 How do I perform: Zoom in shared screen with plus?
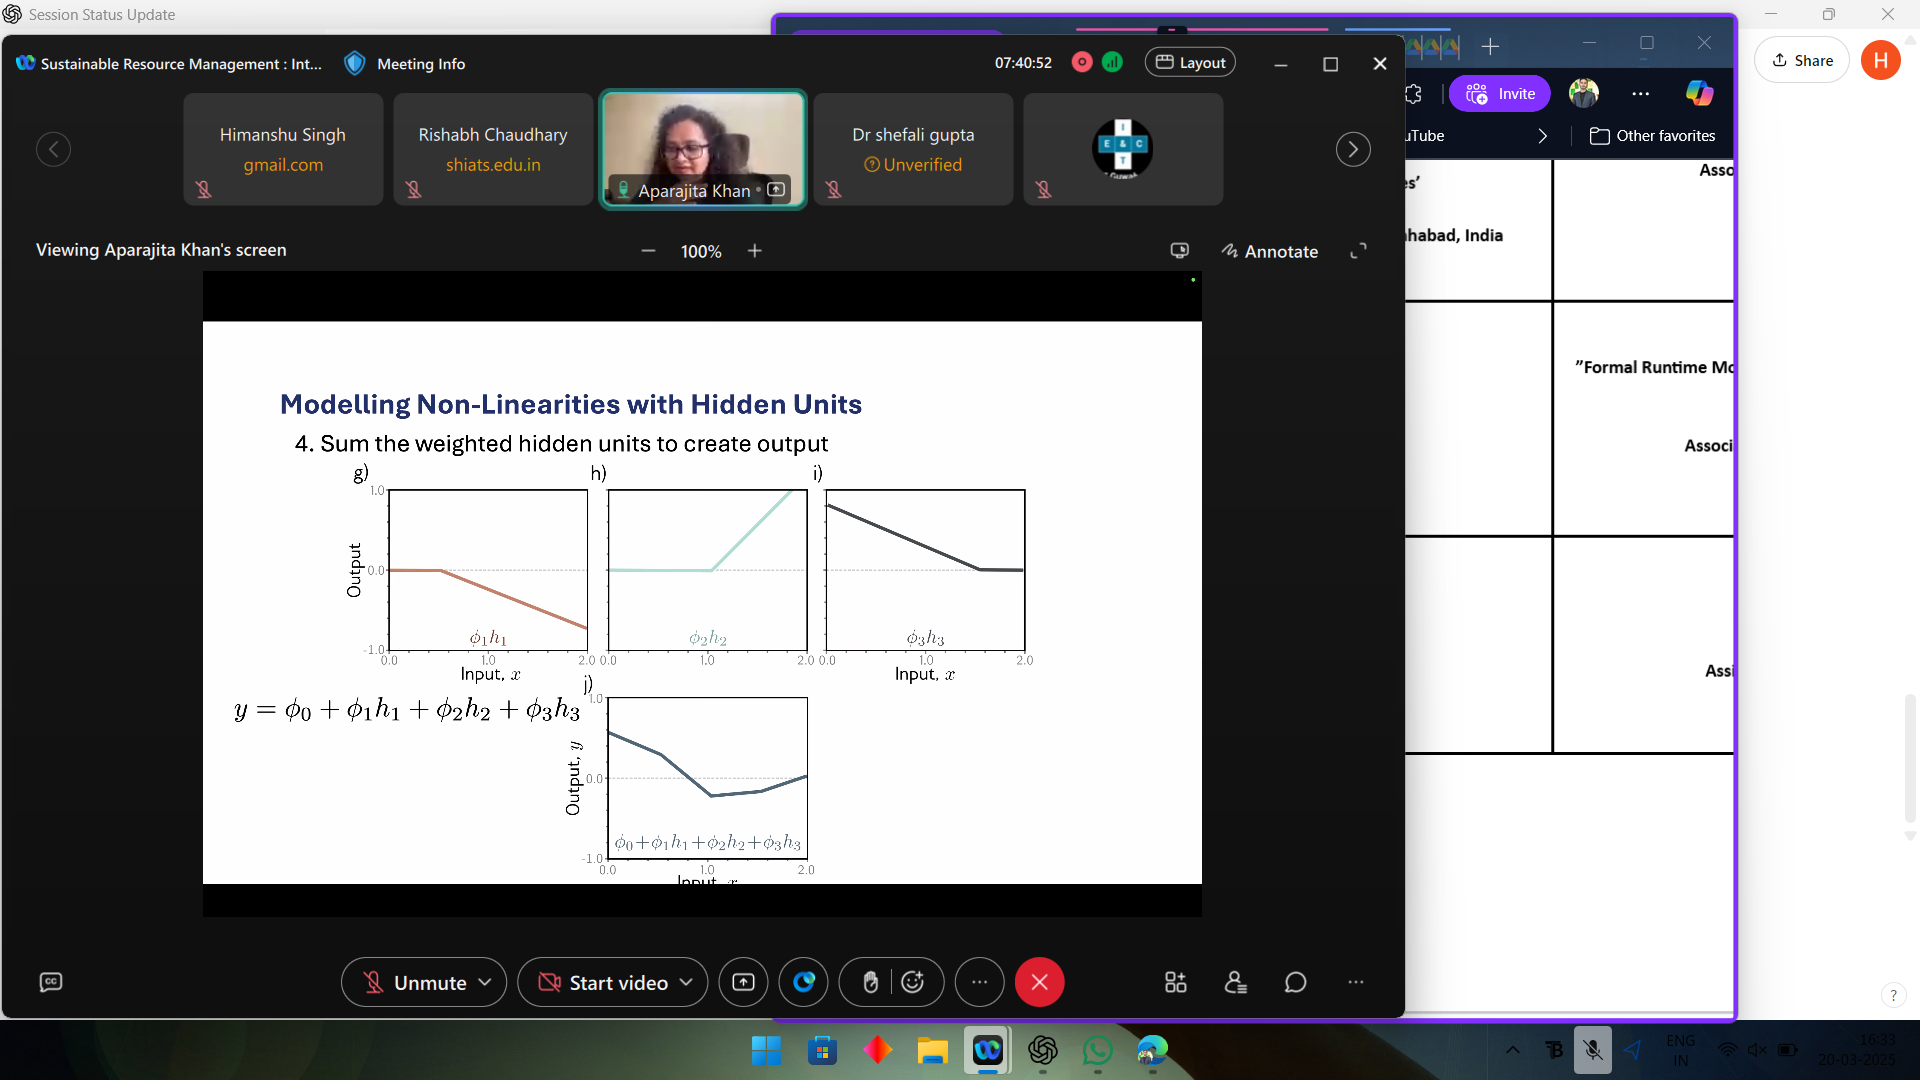point(755,251)
